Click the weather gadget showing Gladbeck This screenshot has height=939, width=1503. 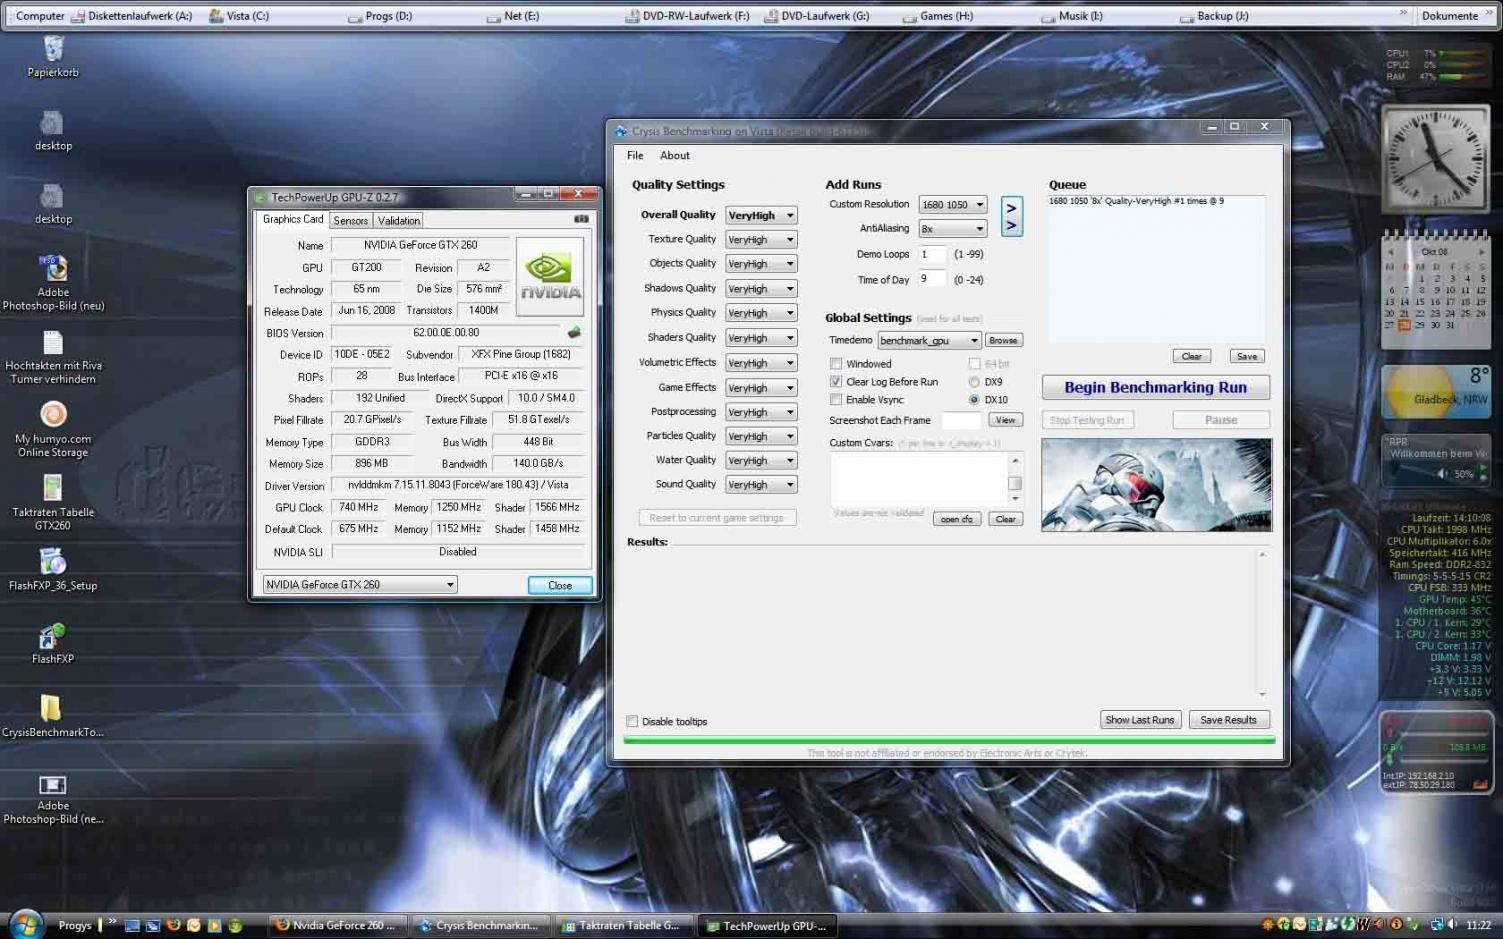1436,391
